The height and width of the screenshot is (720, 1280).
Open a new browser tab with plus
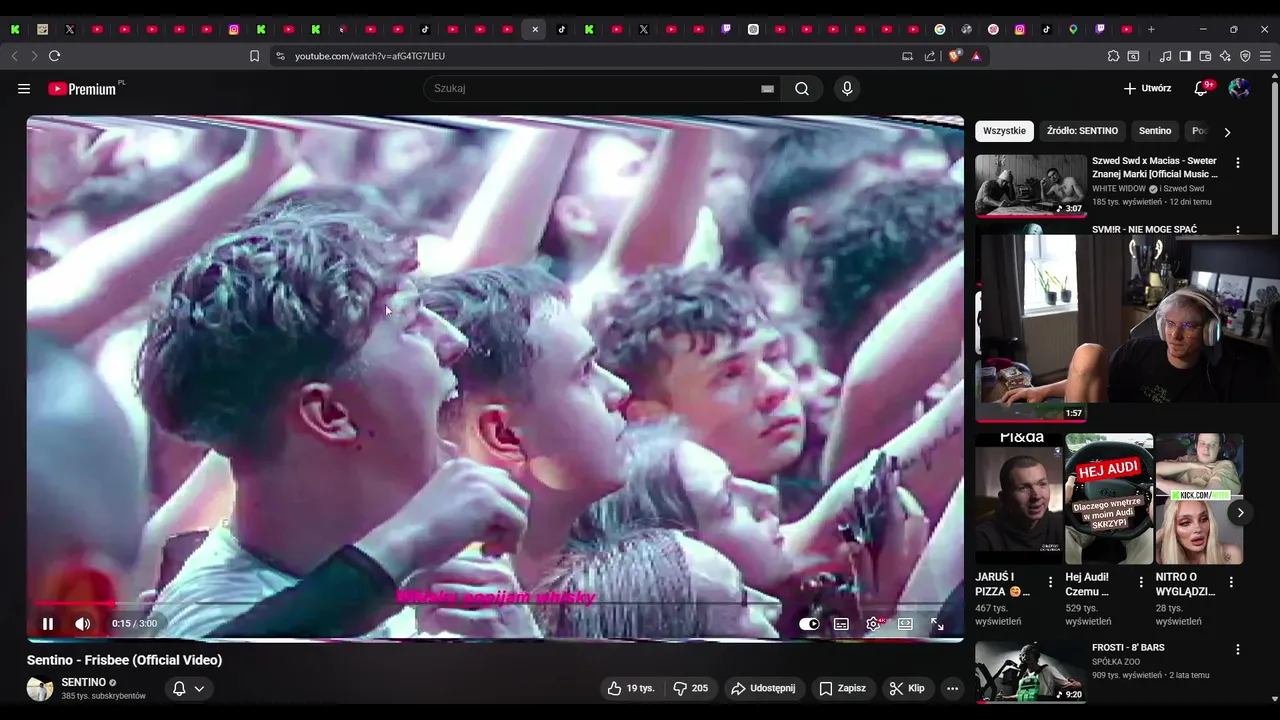pyautogui.click(x=1151, y=29)
